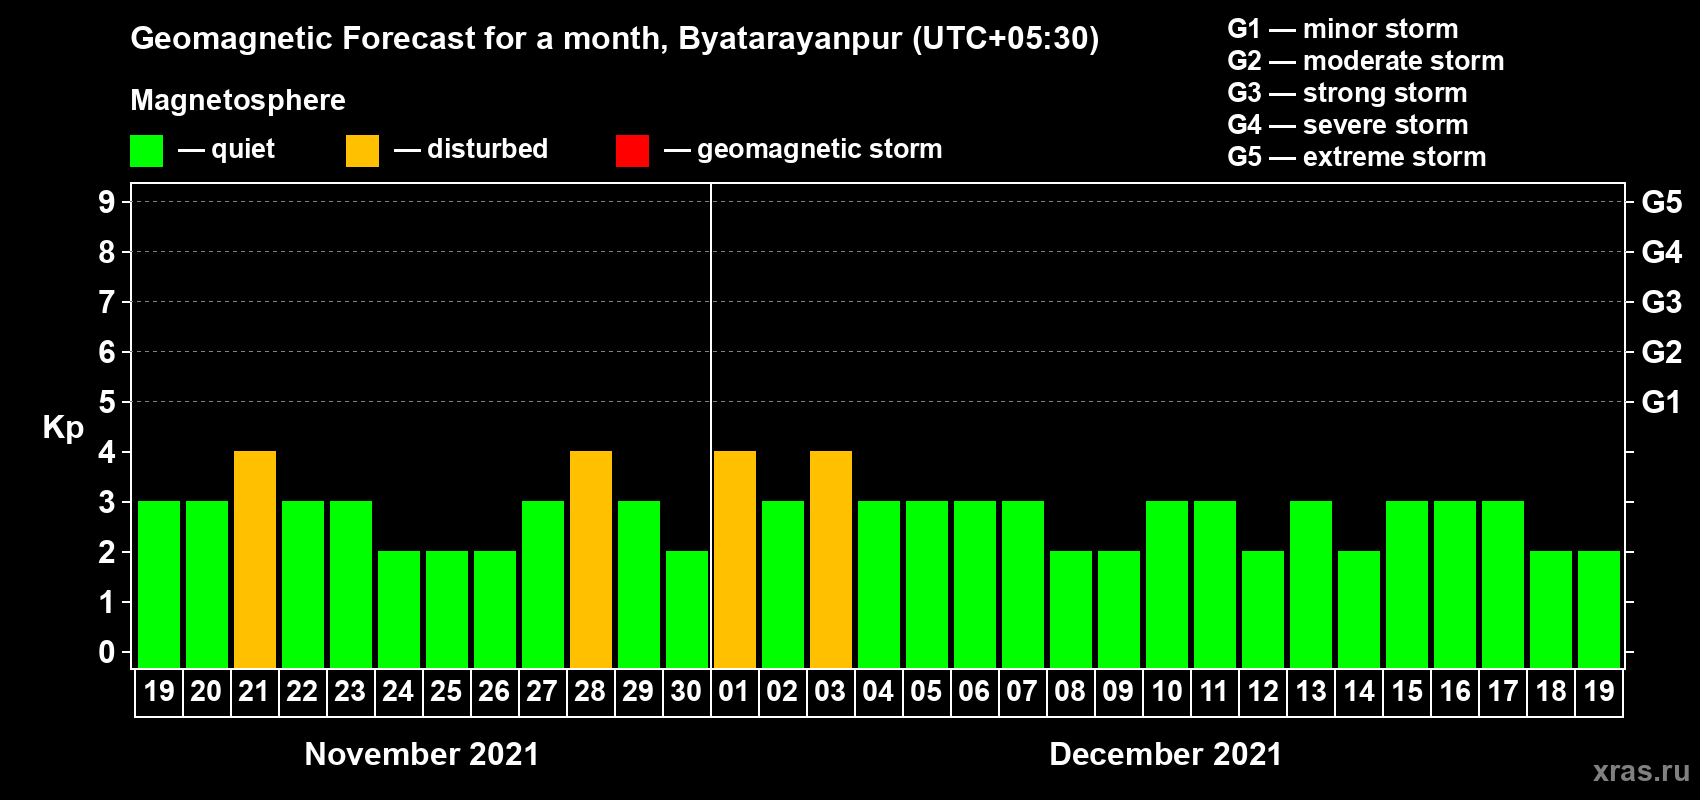Click the orange disturbed legend swatch
Viewport: 1700px width, 800px height.
point(363,151)
